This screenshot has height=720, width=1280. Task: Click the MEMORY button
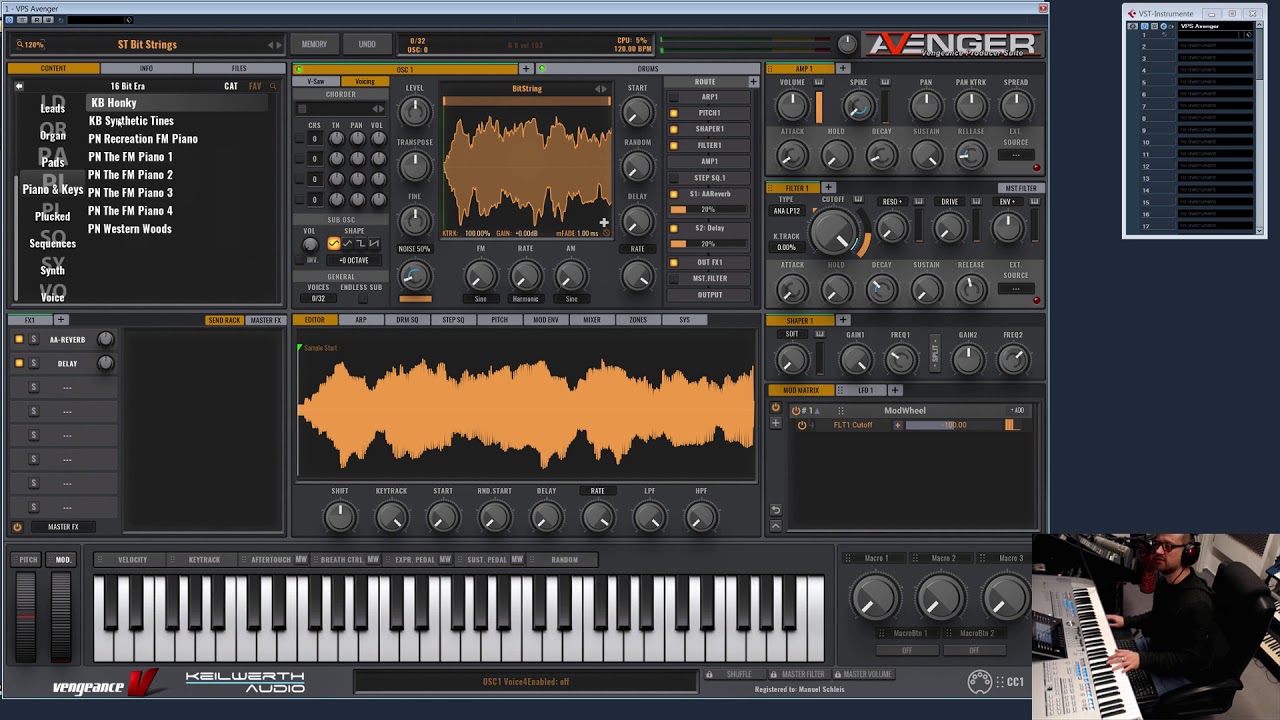click(x=314, y=44)
